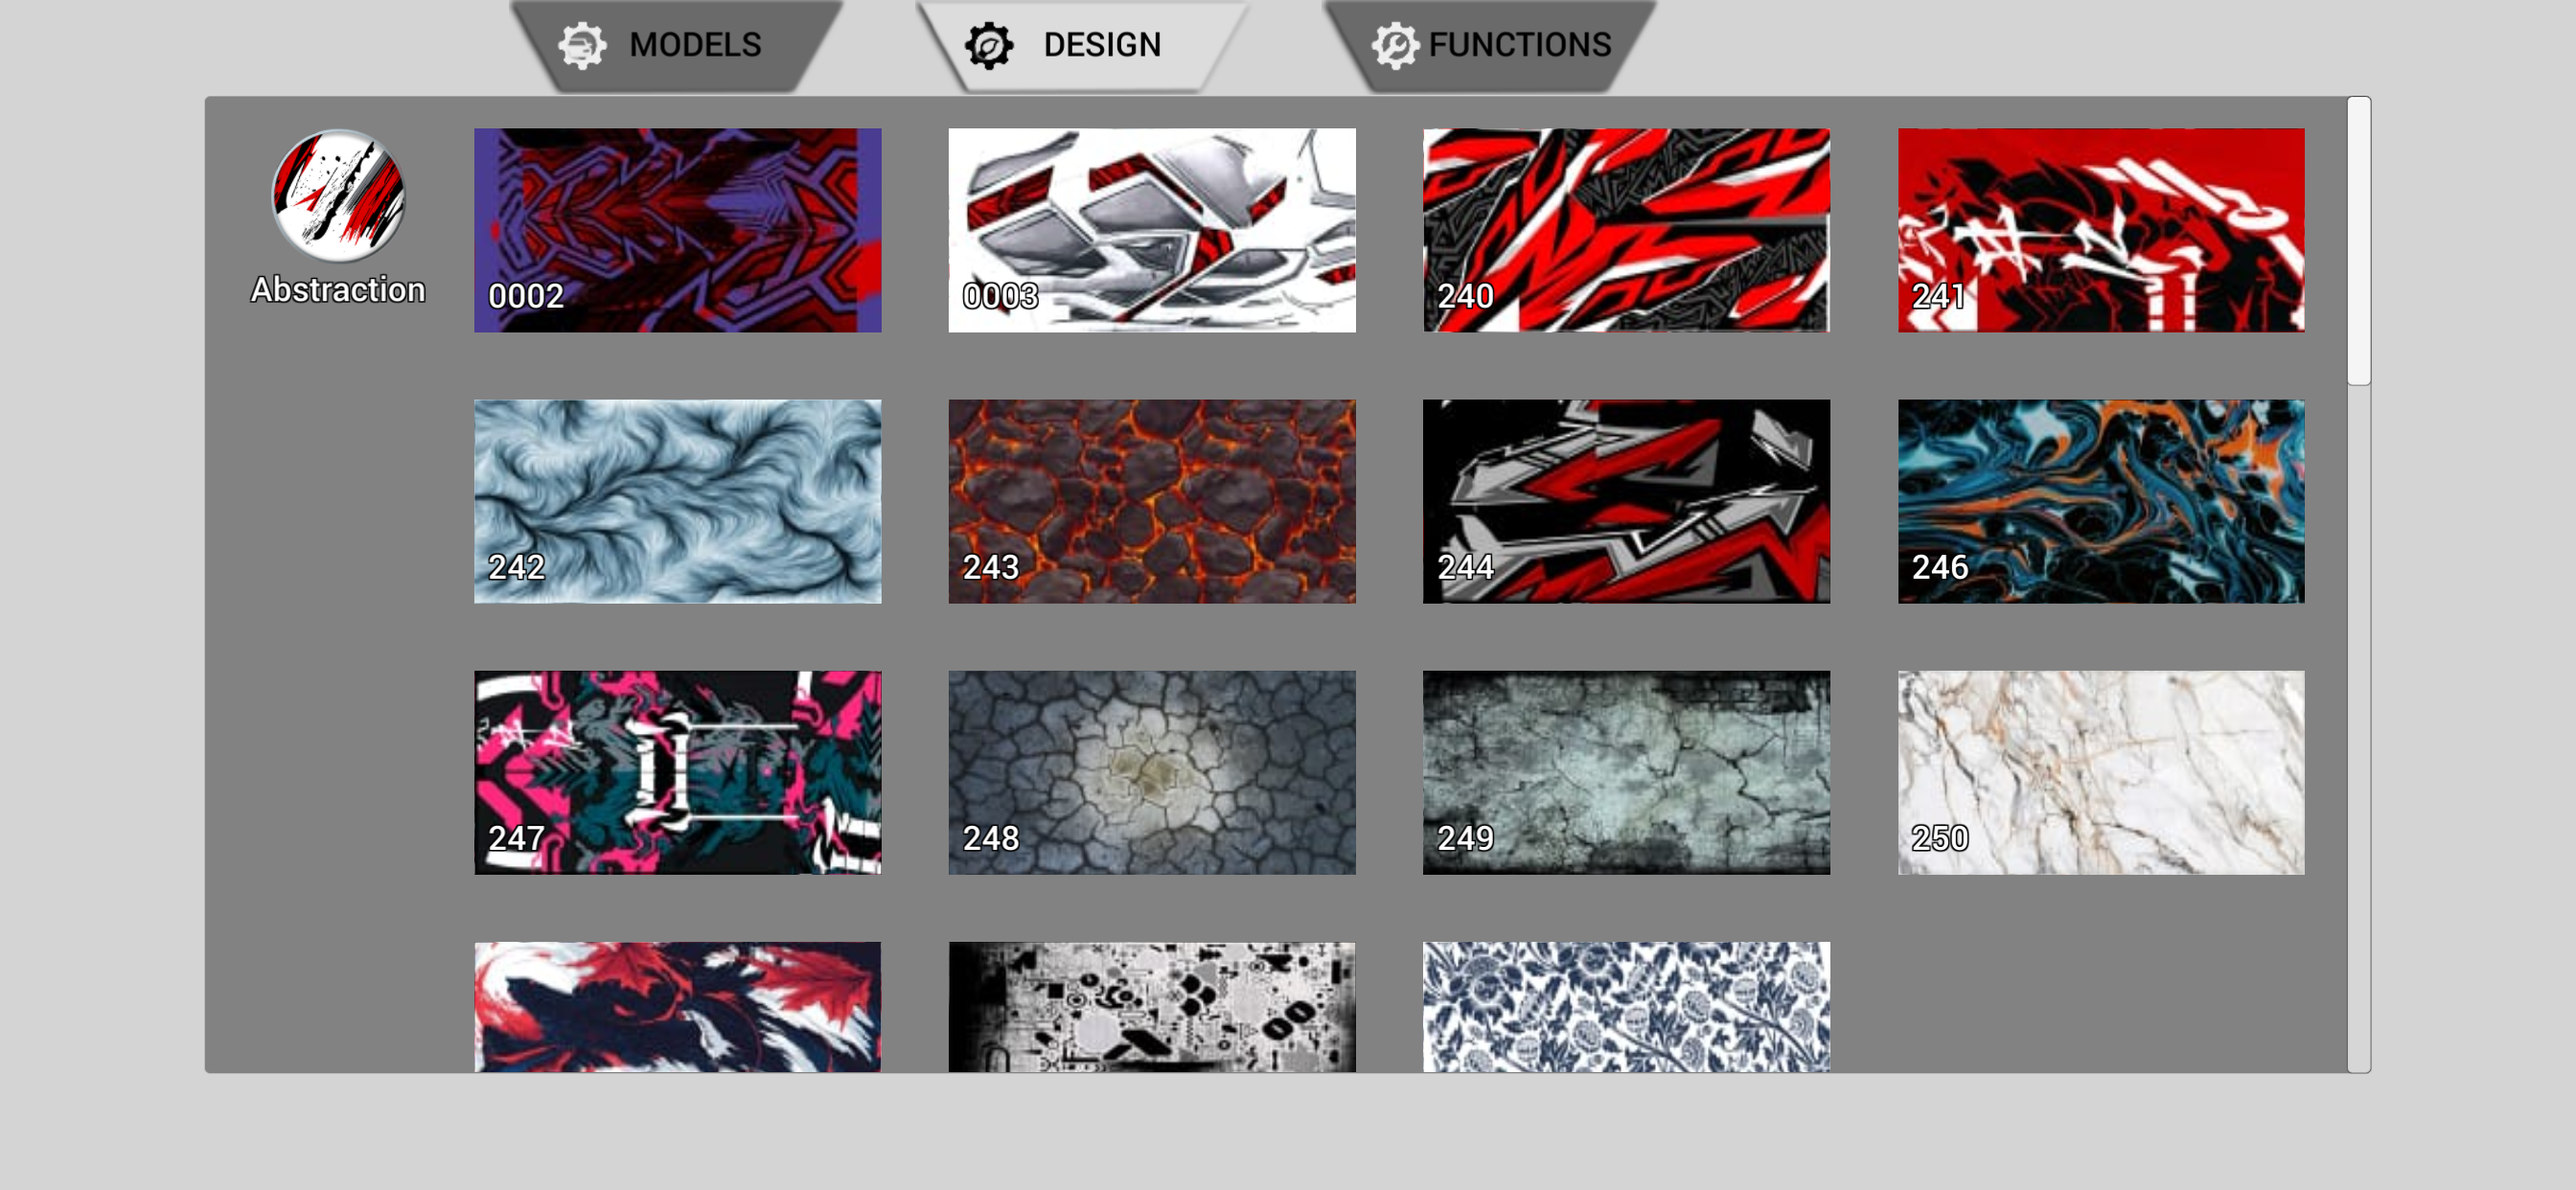Apply design 246 blue orange marble swirl
The width and height of the screenshot is (2576, 1190).
2101,501
